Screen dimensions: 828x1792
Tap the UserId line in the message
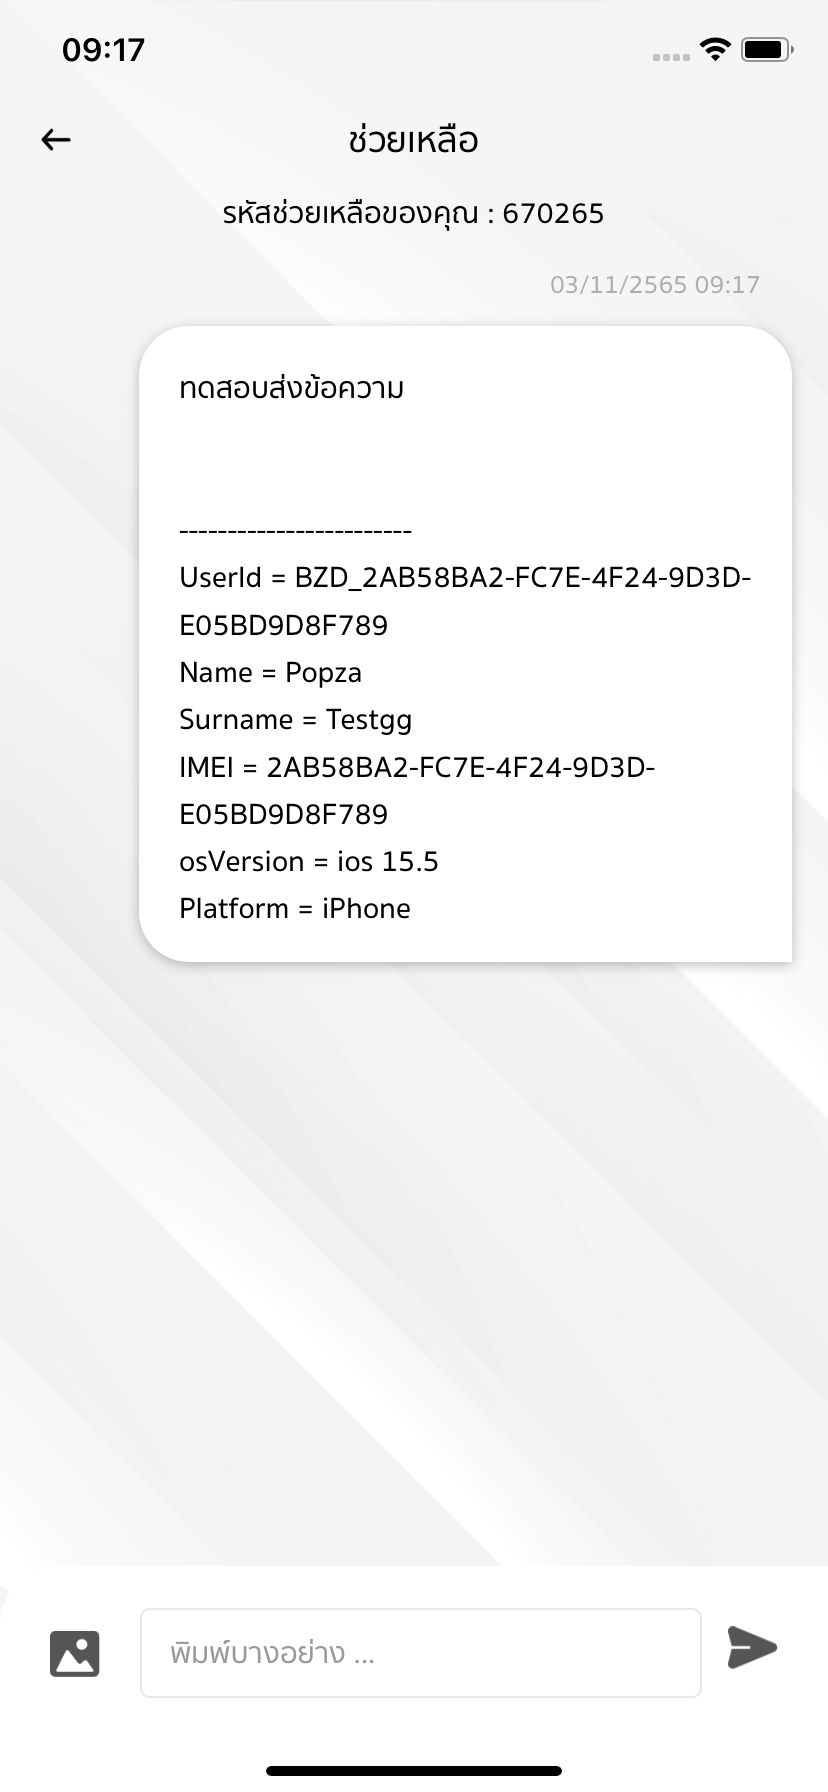pos(466,577)
